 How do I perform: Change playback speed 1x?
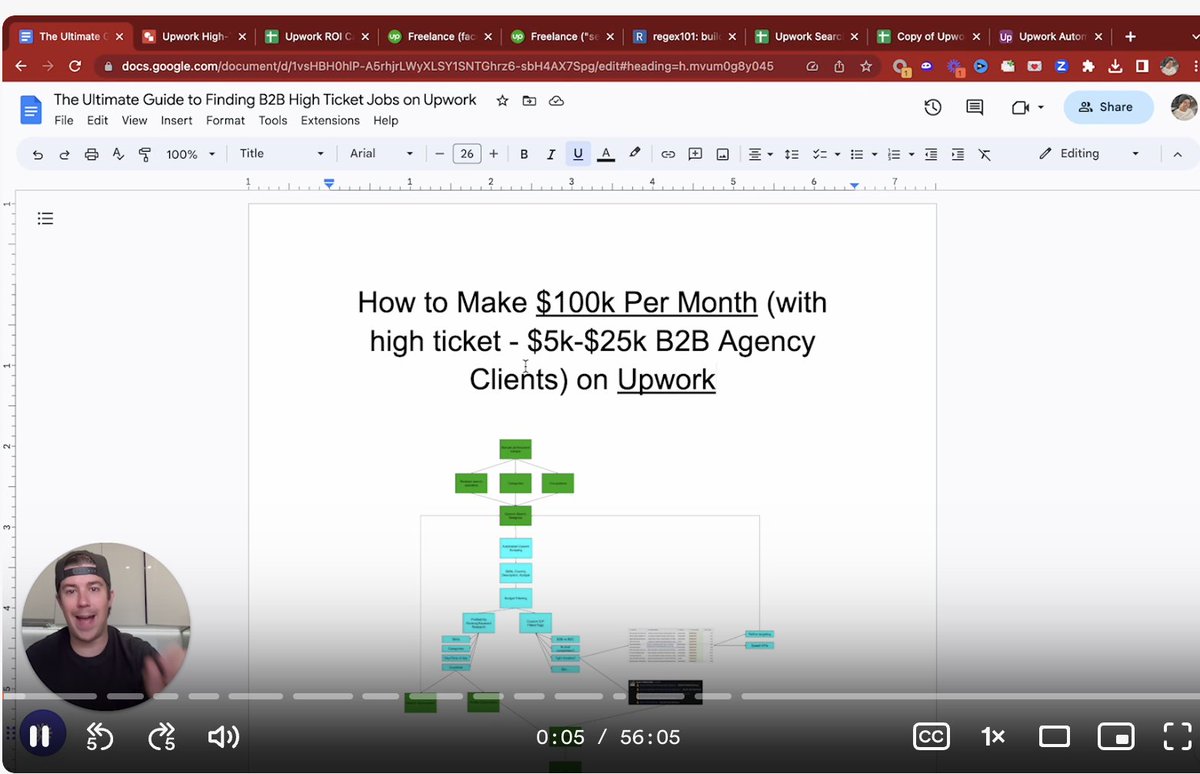coord(992,737)
